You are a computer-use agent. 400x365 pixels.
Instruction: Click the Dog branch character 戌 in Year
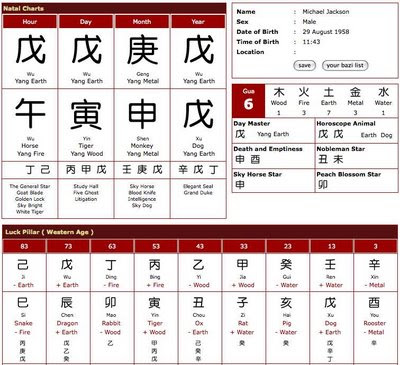coord(199,113)
